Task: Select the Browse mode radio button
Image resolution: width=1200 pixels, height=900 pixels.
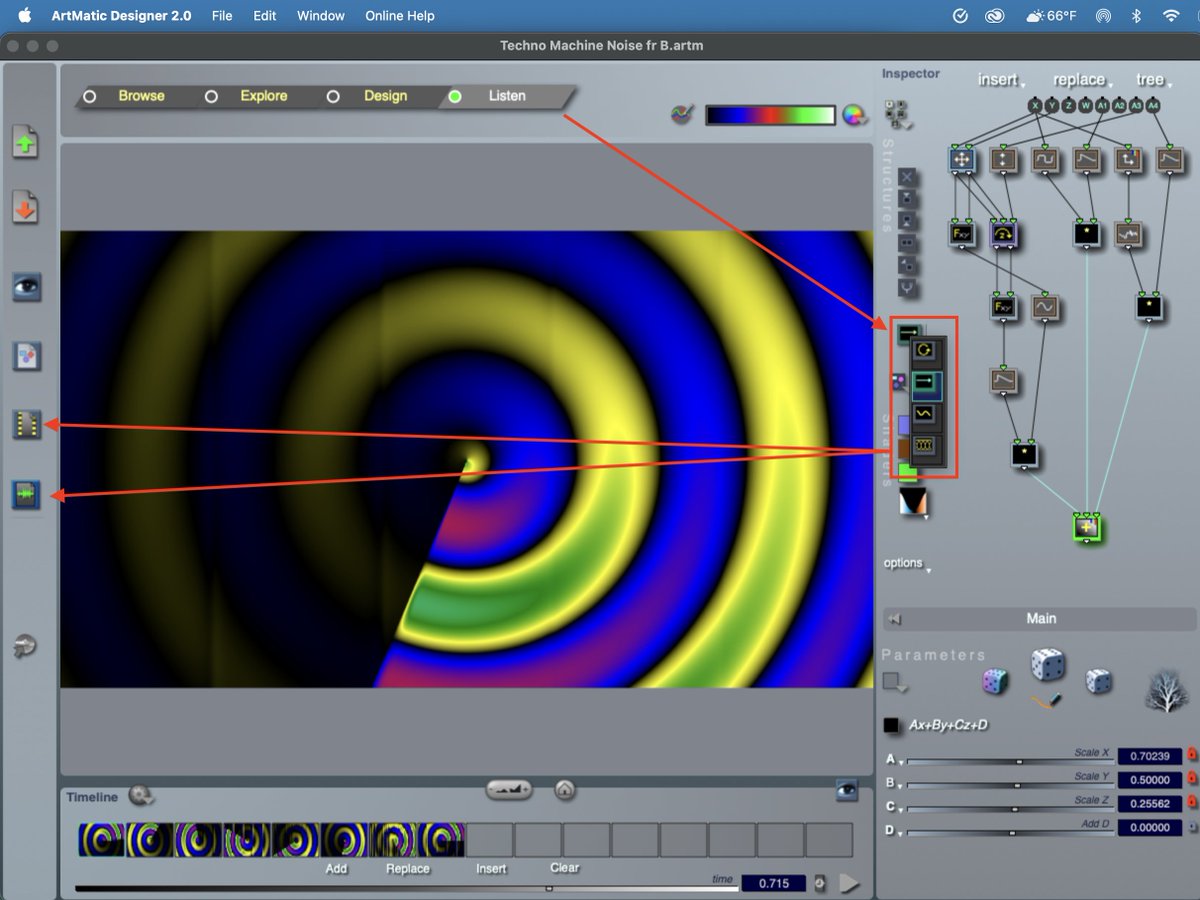Action: [90, 96]
